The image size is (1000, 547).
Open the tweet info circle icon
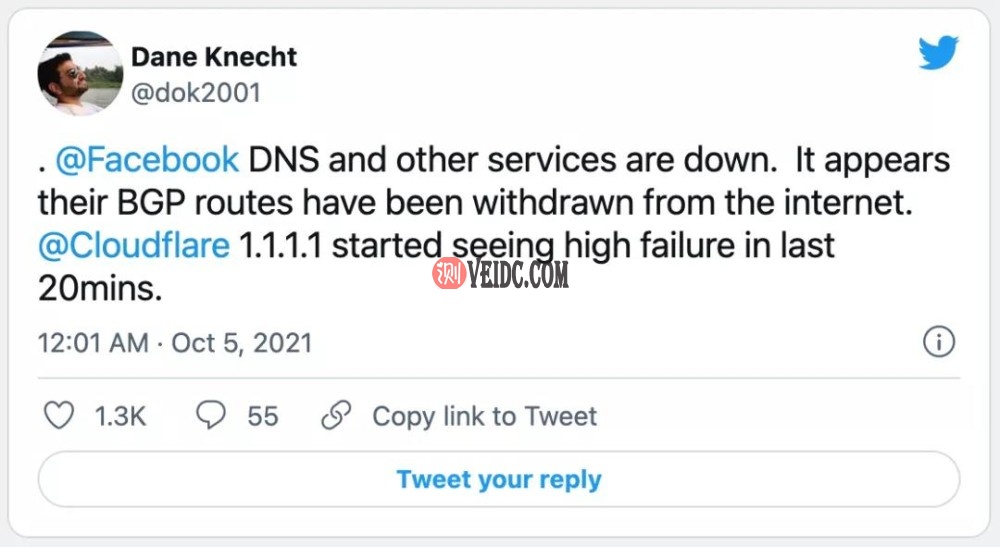[x=938, y=343]
